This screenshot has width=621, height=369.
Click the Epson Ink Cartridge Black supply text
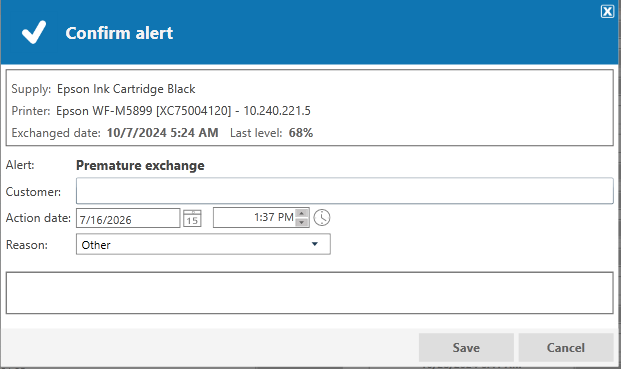click(126, 89)
